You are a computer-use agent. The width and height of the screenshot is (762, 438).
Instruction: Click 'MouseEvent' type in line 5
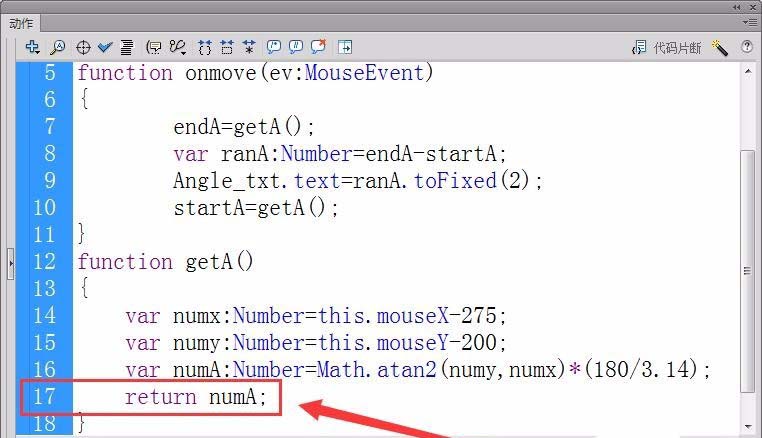point(364,73)
